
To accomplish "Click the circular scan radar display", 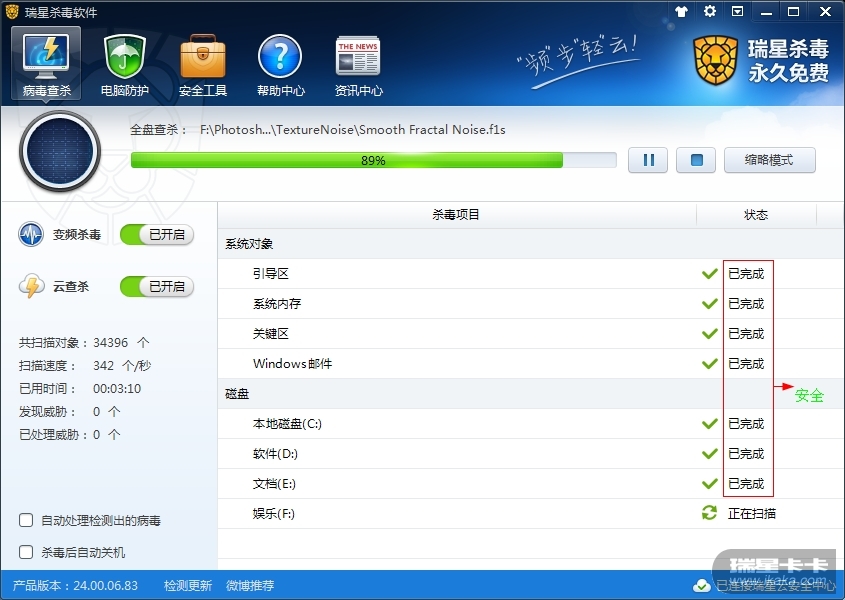I will coord(60,151).
